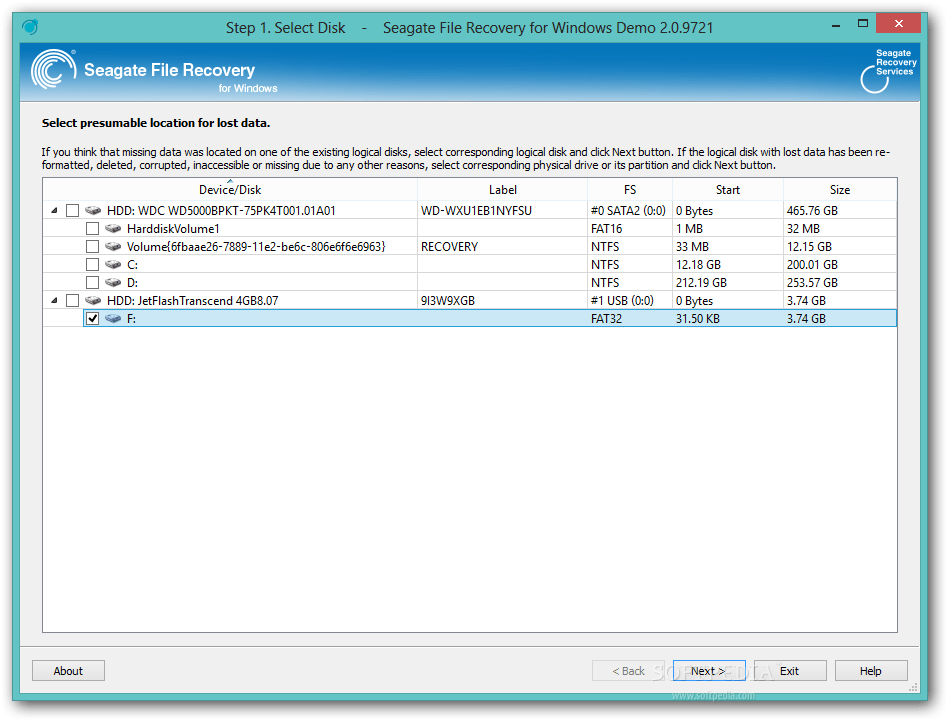Check the JetFlashTranscend checkbox
Image resolution: width=948 pixels, height=721 pixels.
click(72, 300)
